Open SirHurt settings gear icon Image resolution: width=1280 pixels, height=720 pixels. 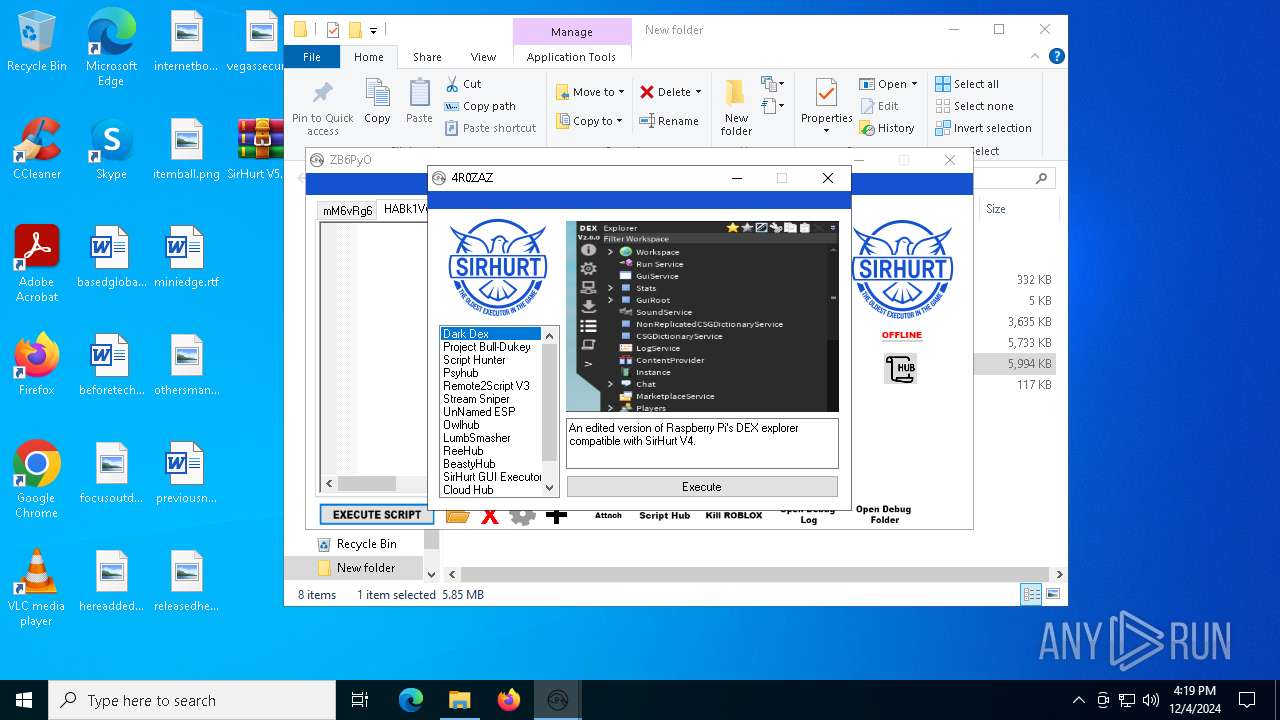[522, 516]
